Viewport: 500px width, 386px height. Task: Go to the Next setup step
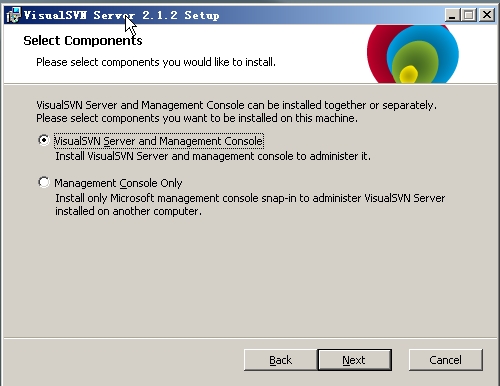click(355, 360)
